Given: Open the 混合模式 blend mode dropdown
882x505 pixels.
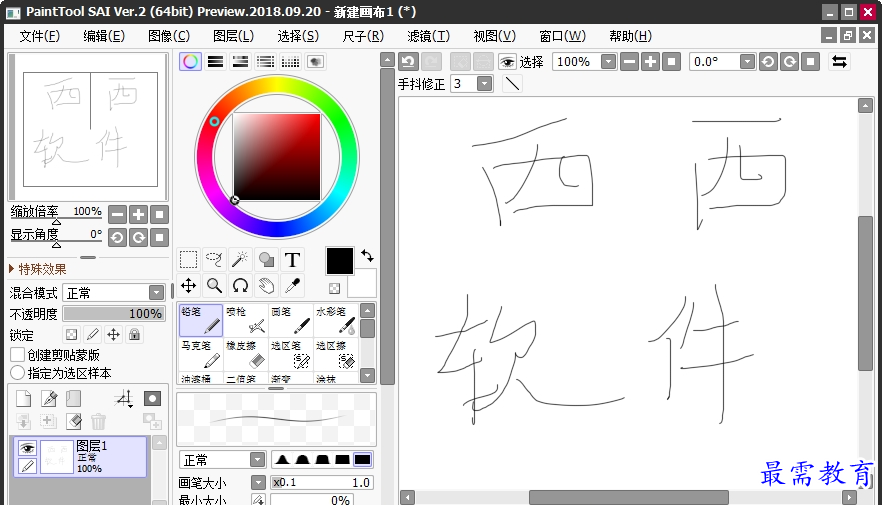Looking at the screenshot, I should 156,293.
